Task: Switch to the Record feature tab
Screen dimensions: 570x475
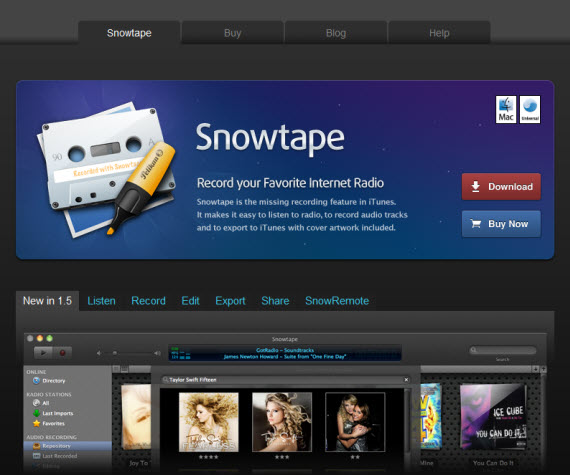Action: 148,301
